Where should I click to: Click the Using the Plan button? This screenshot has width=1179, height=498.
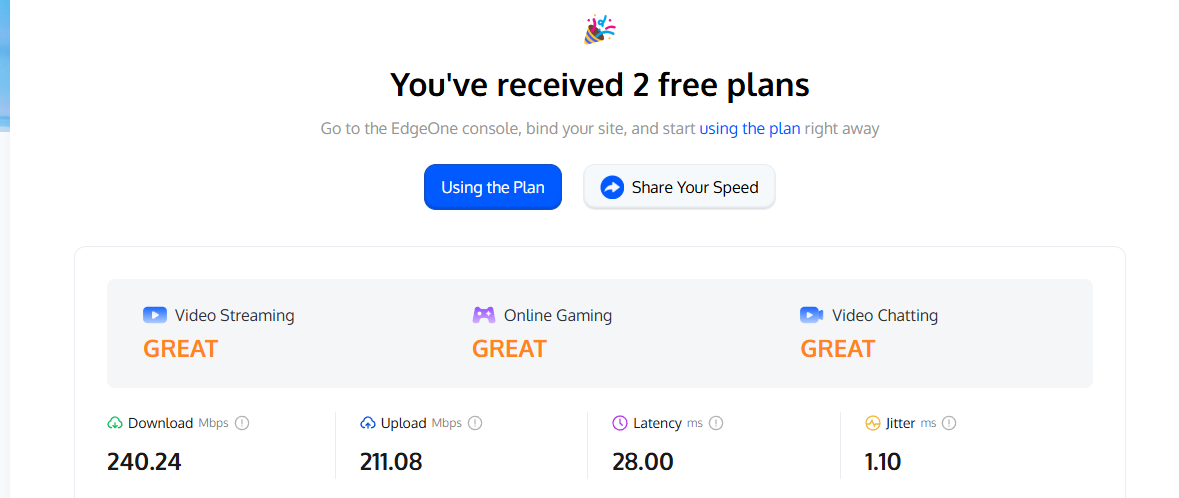tap(493, 187)
